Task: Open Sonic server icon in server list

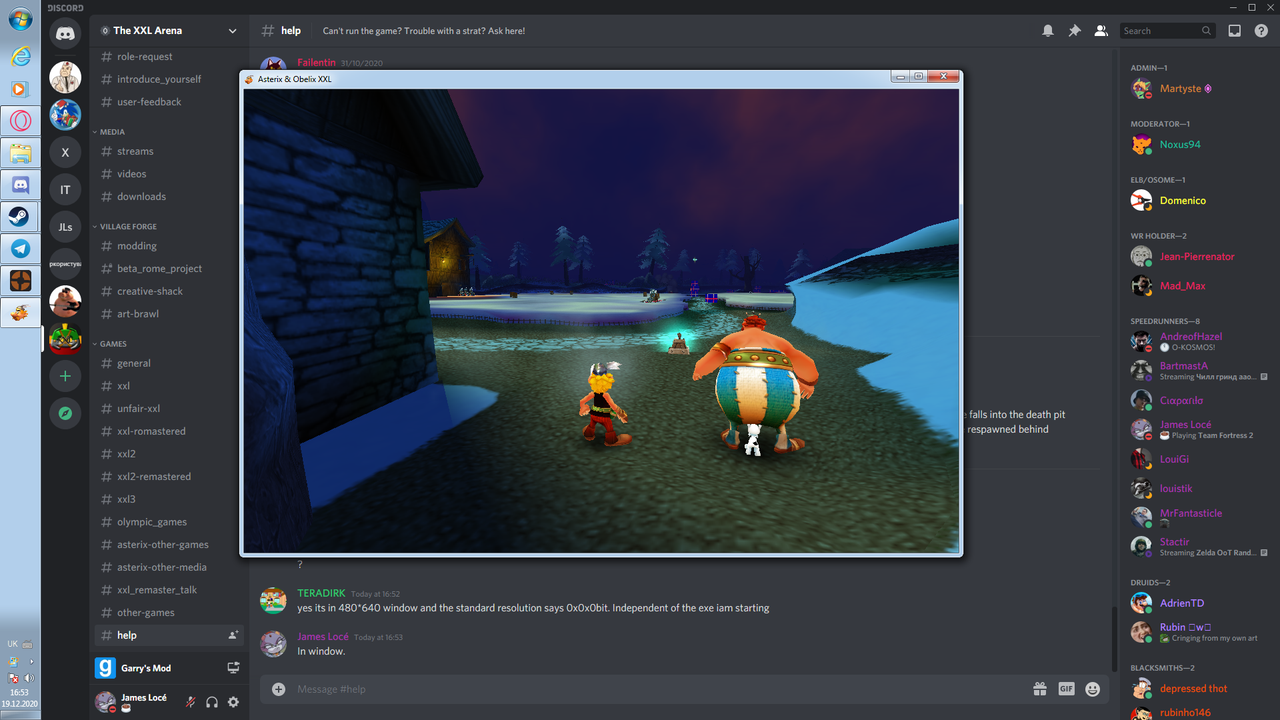Action: click(x=65, y=114)
